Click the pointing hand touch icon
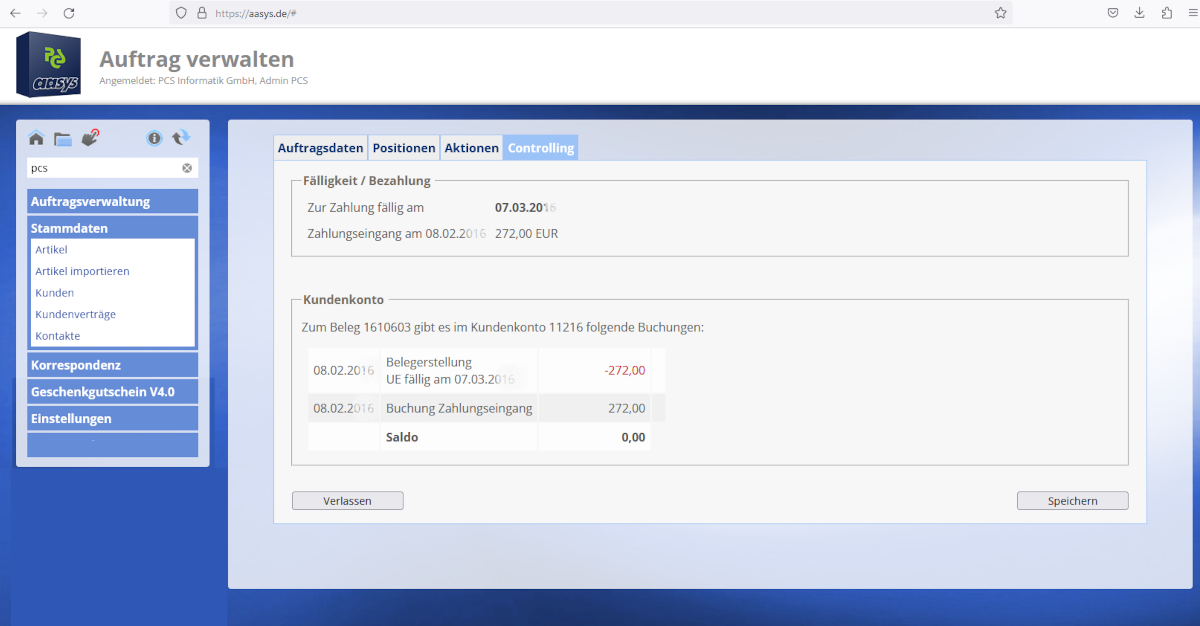This screenshot has width=1200, height=626. tap(90, 138)
